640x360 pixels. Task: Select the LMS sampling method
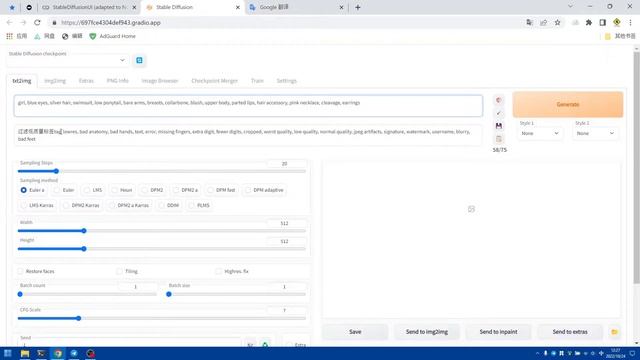click(93, 190)
